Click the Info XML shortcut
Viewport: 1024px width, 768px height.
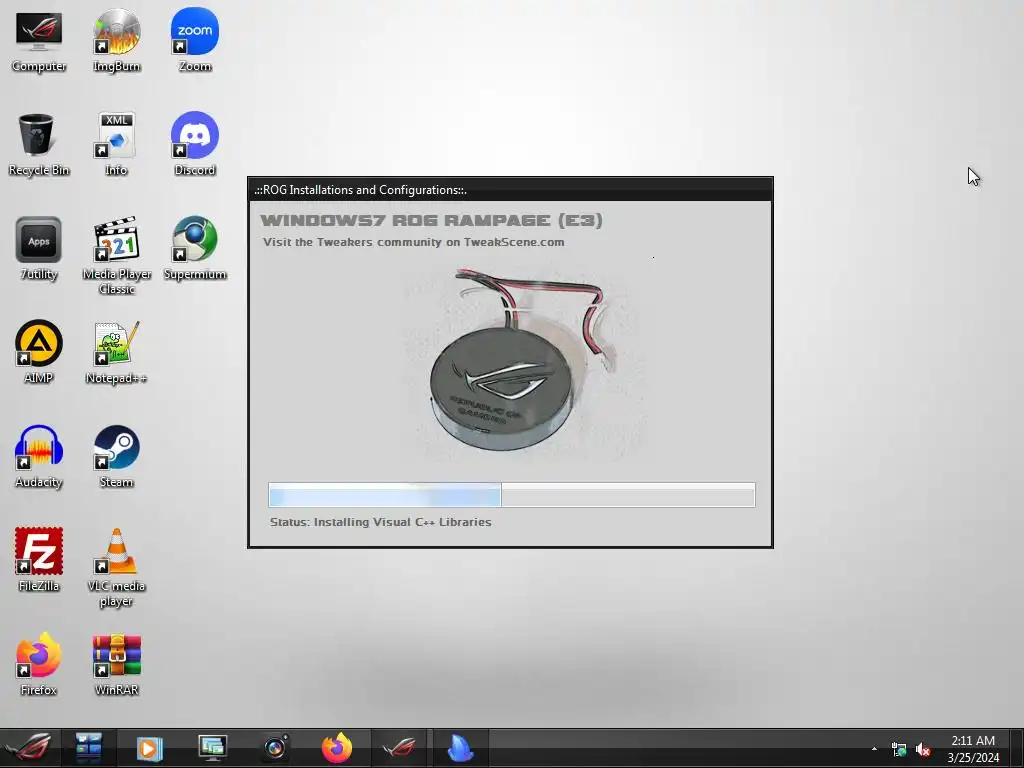point(116,144)
